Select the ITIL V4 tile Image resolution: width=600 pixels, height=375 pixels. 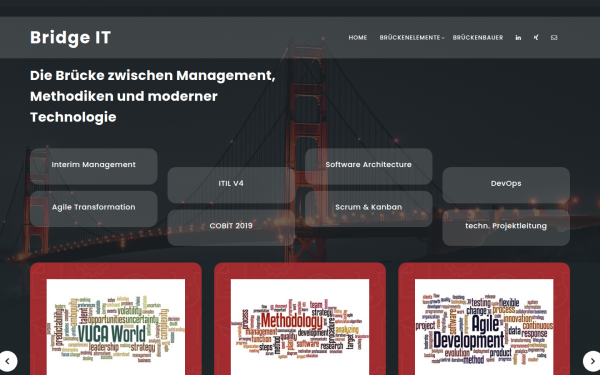[231, 185]
